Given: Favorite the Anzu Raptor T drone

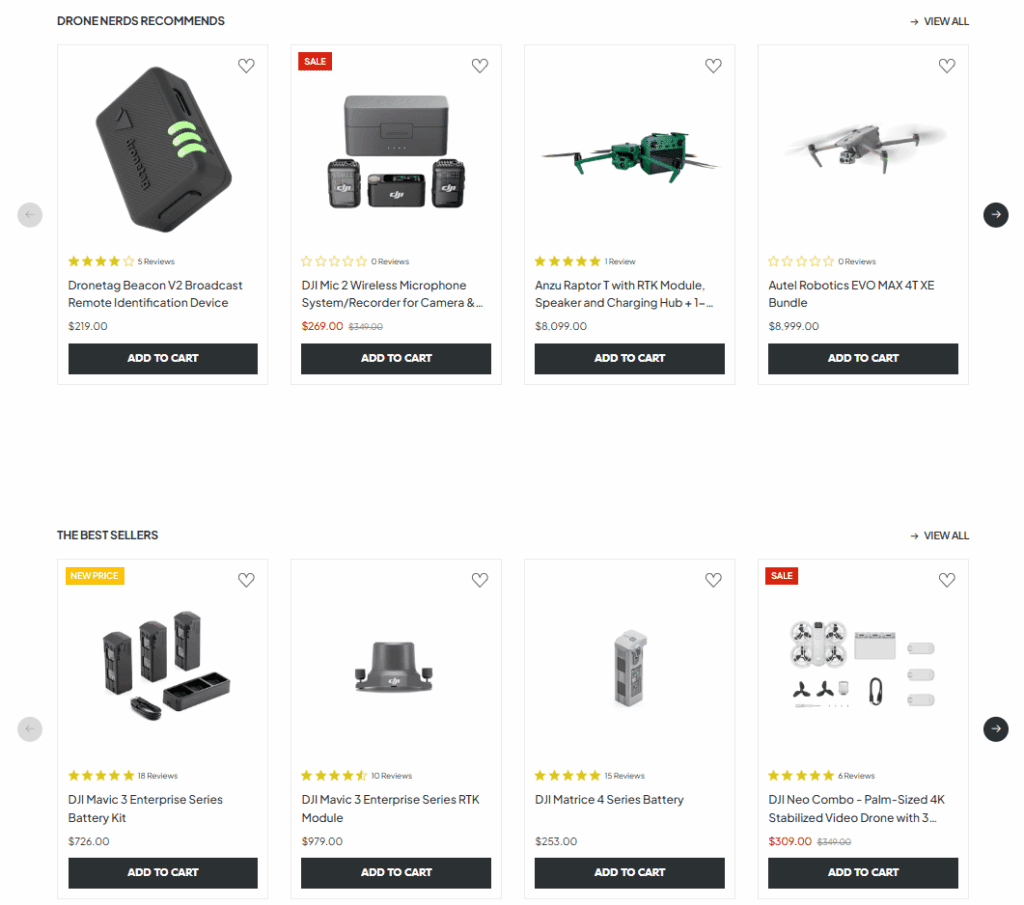Looking at the screenshot, I should click(x=713, y=66).
